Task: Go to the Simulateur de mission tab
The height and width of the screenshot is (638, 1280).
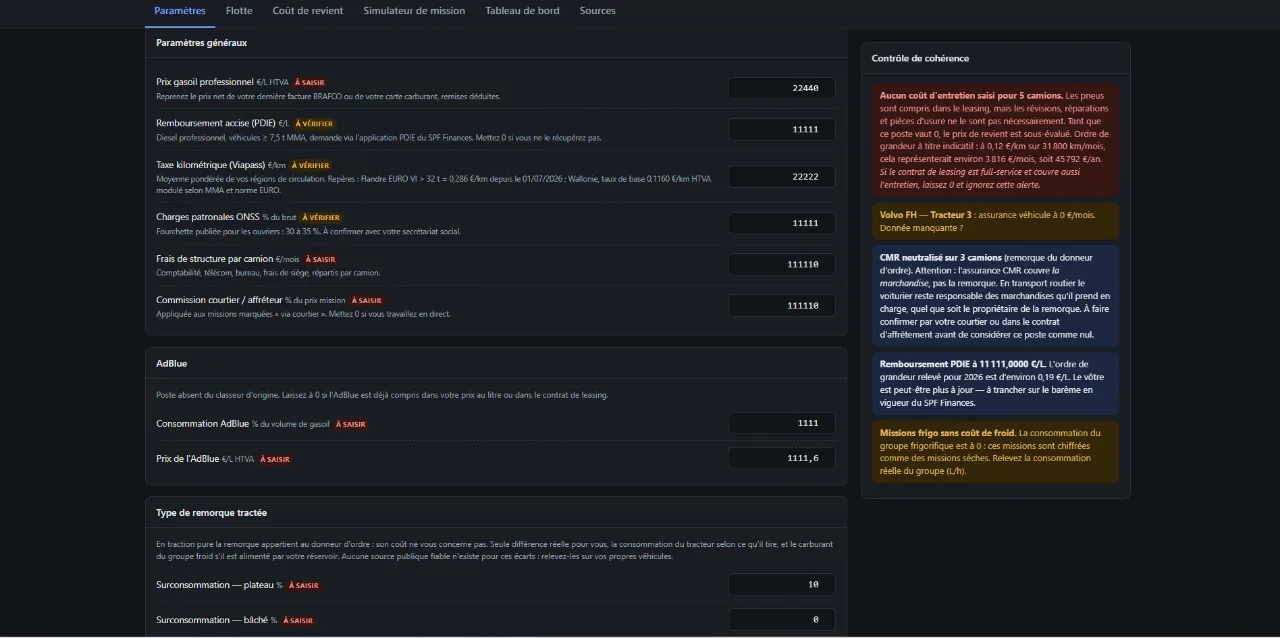Action: (x=414, y=11)
